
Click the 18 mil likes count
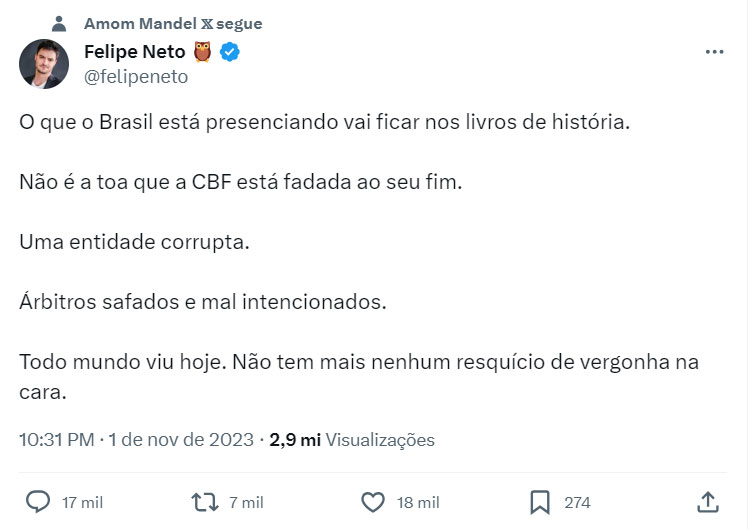418,502
